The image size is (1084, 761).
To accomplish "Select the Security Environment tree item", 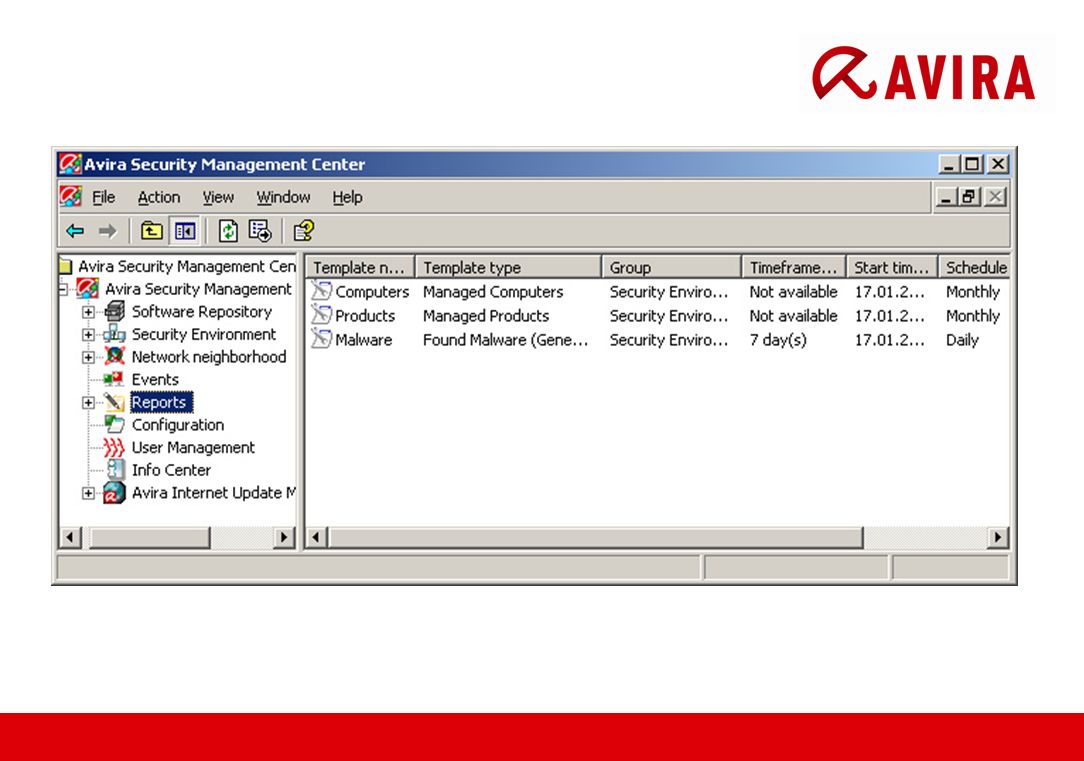I will click(x=203, y=335).
